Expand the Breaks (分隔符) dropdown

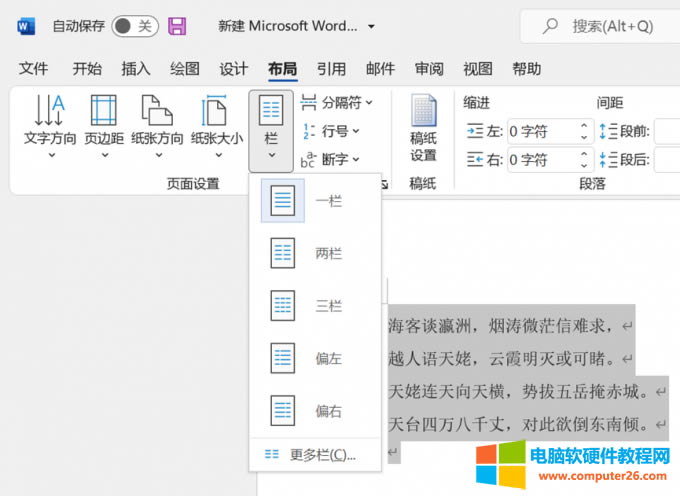338,102
